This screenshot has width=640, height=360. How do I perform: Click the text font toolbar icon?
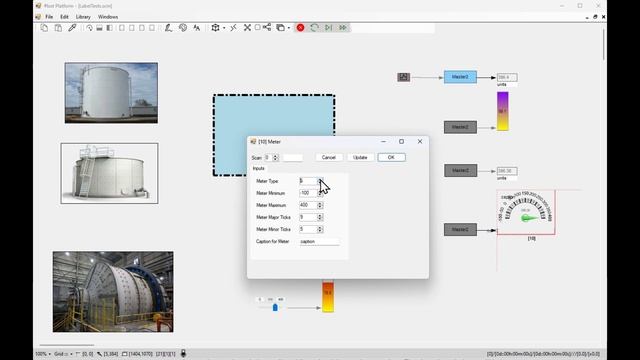click(x=197, y=28)
